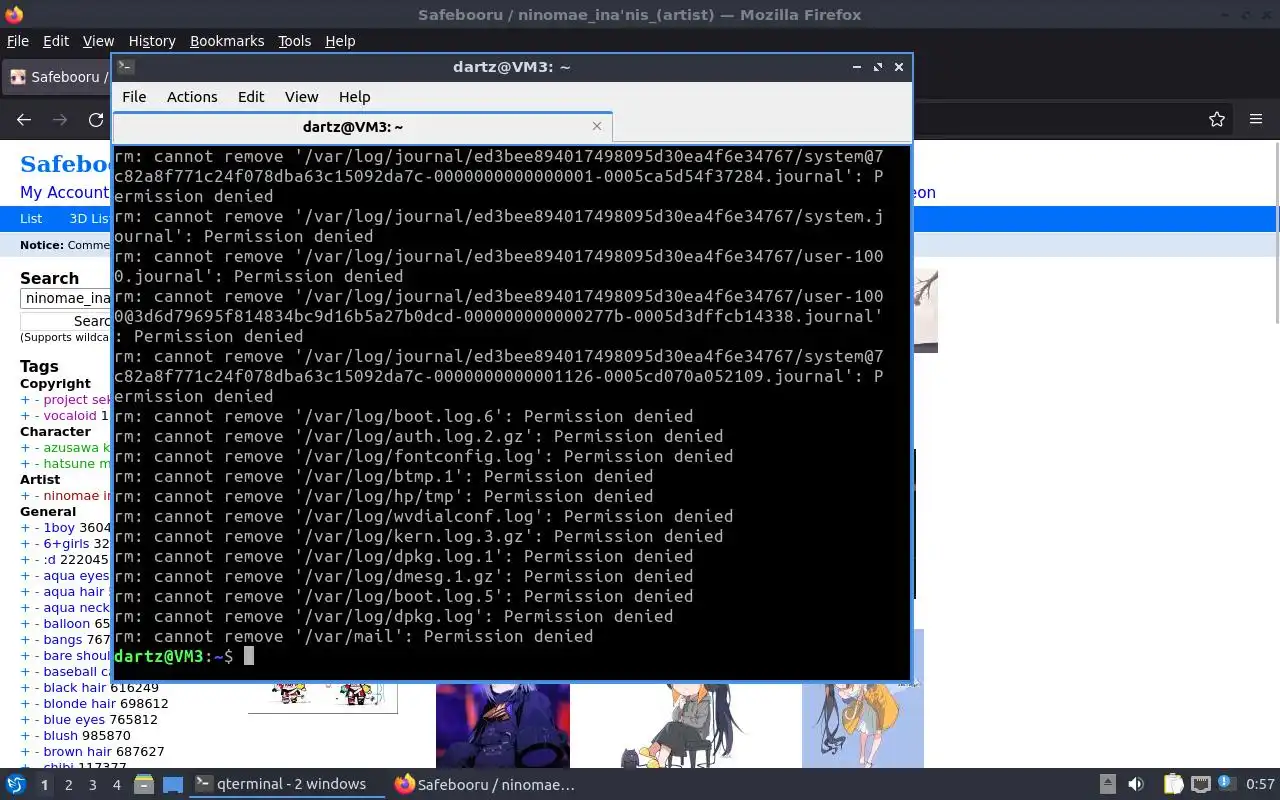Open the blonde hair tag link
Viewport: 1280px width, 800px height.
[80, 703]
